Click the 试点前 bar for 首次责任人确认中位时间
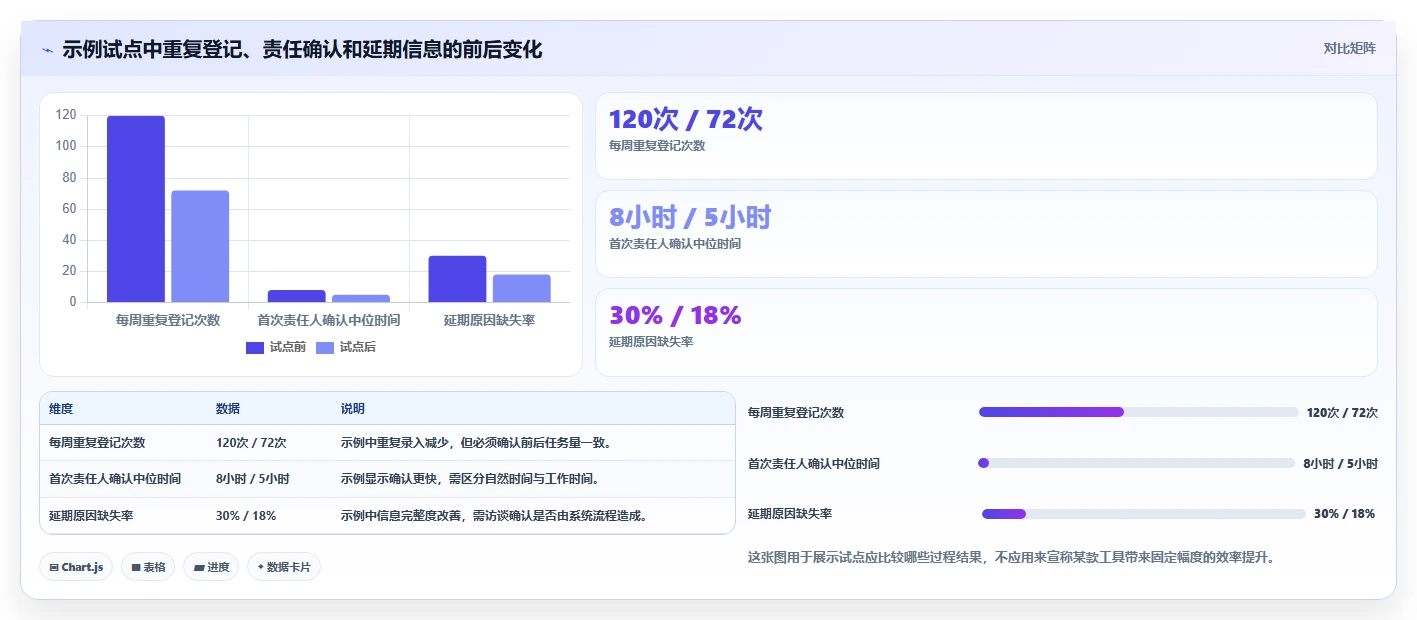1417x620 pixels. 297,296
